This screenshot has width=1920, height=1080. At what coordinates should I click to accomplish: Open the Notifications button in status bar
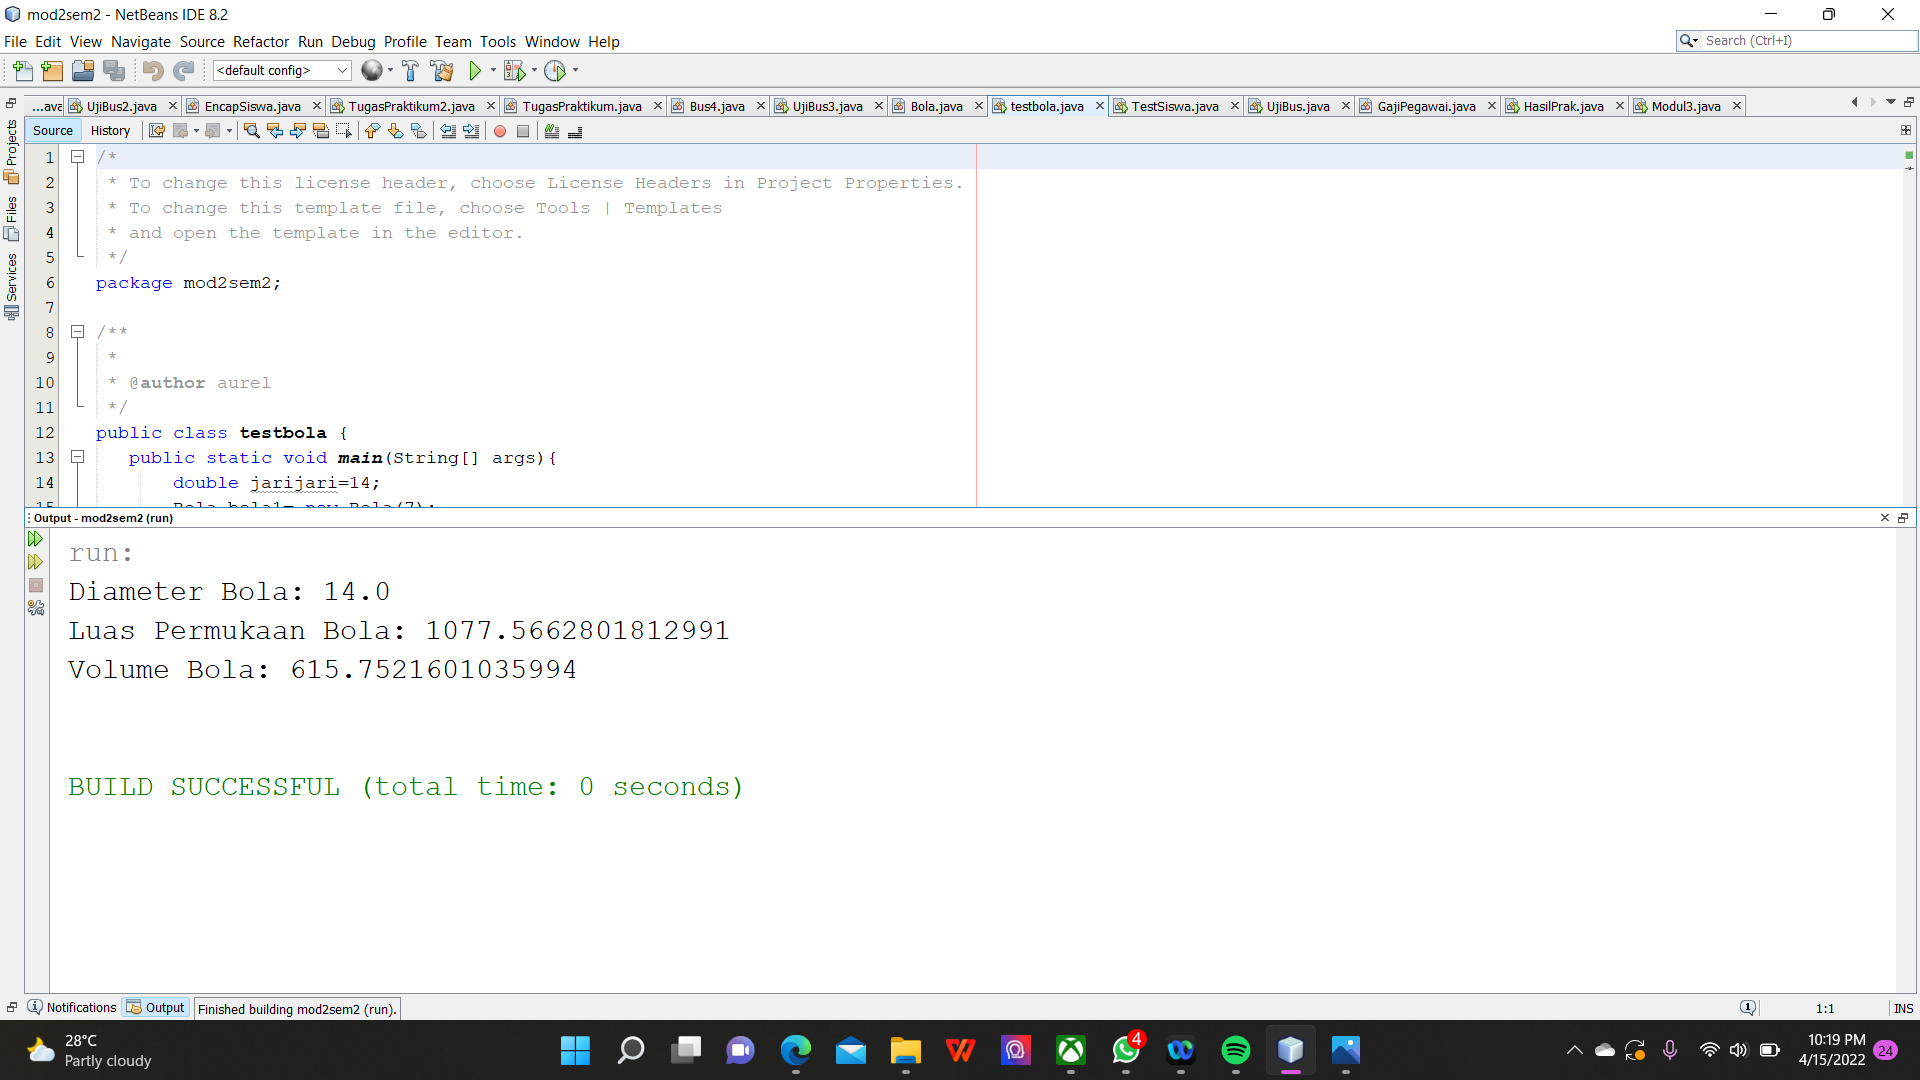point(72,1008)
